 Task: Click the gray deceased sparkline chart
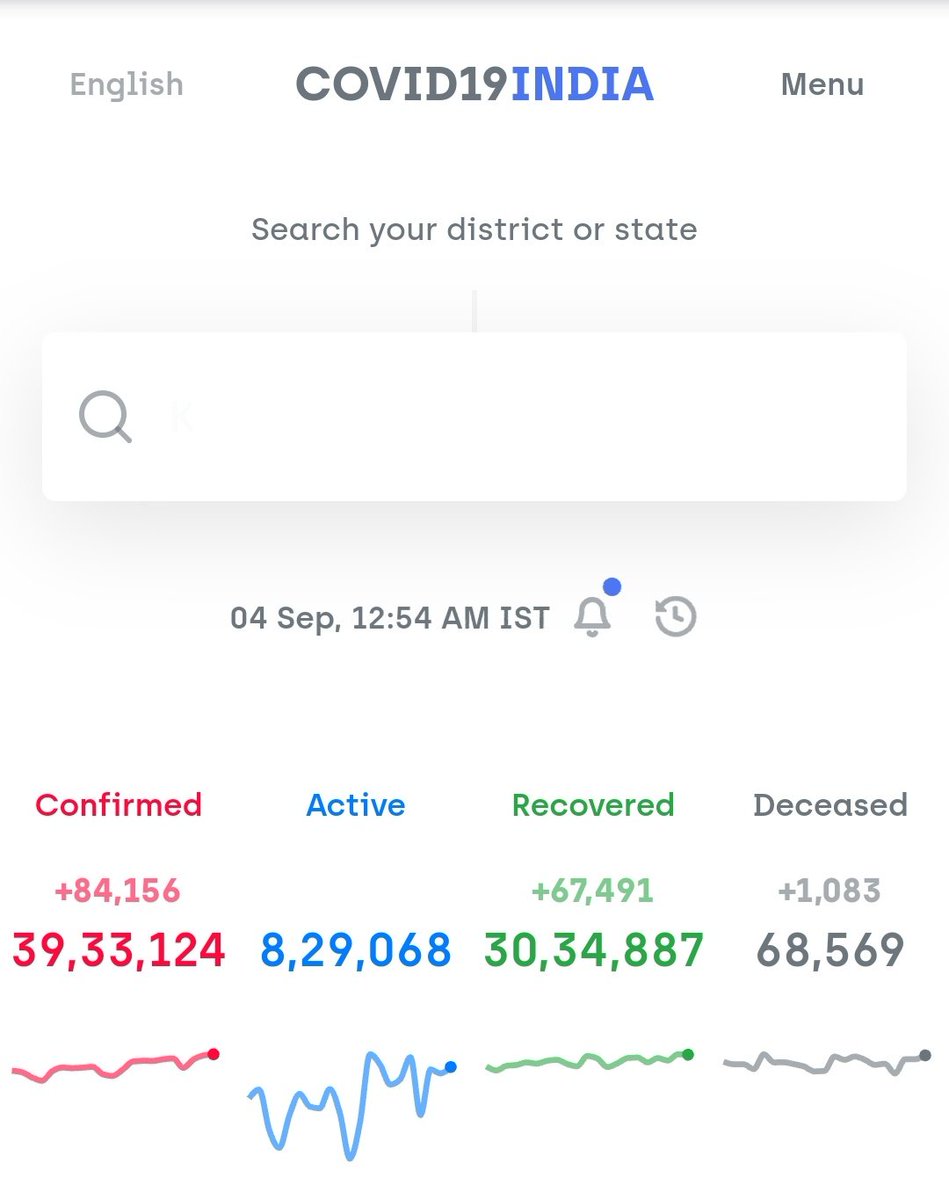(x=827, y=1062)
